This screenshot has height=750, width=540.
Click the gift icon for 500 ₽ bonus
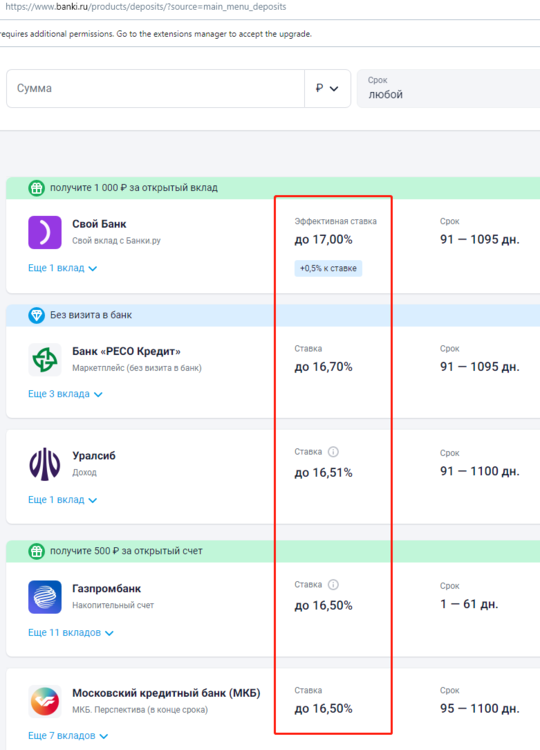tap(36, 551)
